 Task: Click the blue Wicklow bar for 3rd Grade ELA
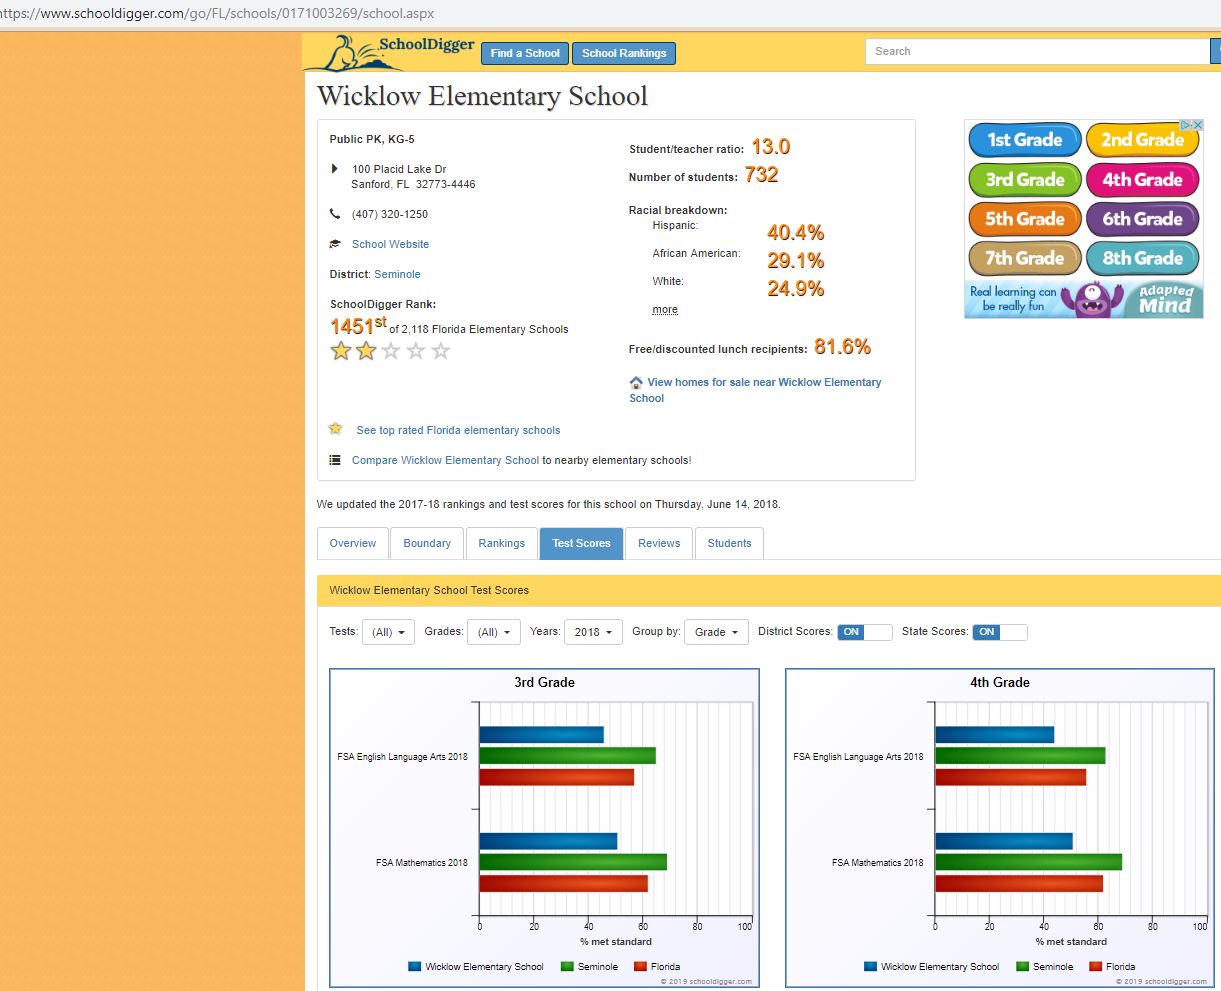(x=542, y=735)
